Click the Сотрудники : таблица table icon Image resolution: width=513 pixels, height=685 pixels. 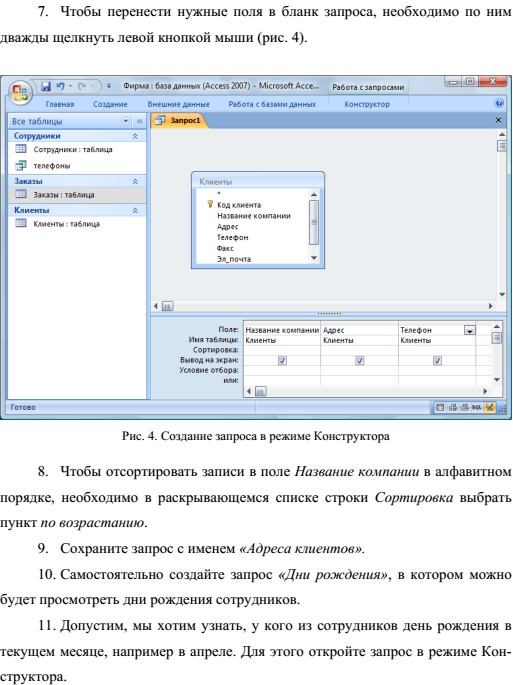pos(21,149)
